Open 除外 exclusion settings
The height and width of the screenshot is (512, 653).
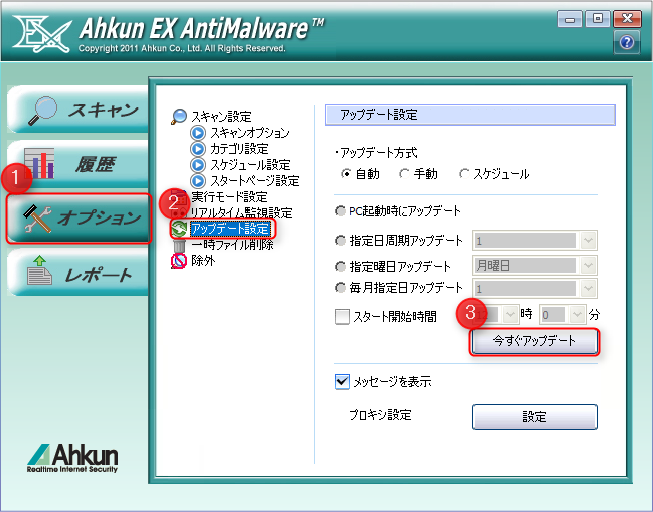click(203, 261)
